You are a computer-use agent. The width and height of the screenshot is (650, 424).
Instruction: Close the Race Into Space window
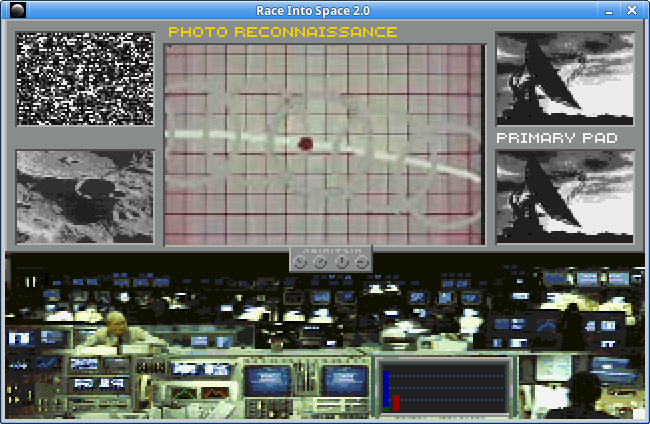pyautogui.click(x=631, y=10)
